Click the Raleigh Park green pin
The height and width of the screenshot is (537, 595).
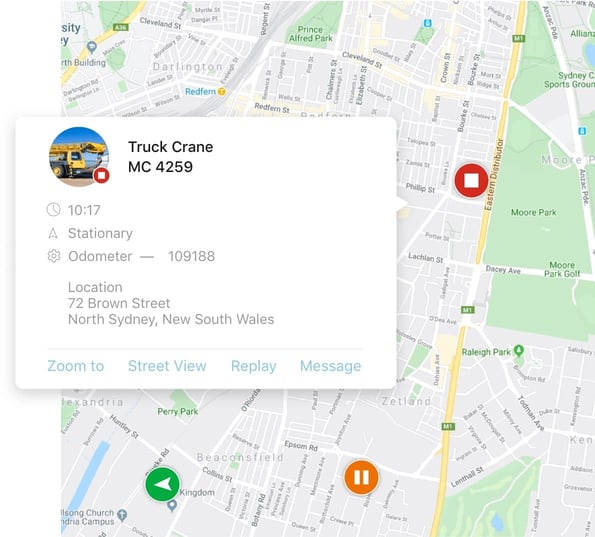[519, 350]
